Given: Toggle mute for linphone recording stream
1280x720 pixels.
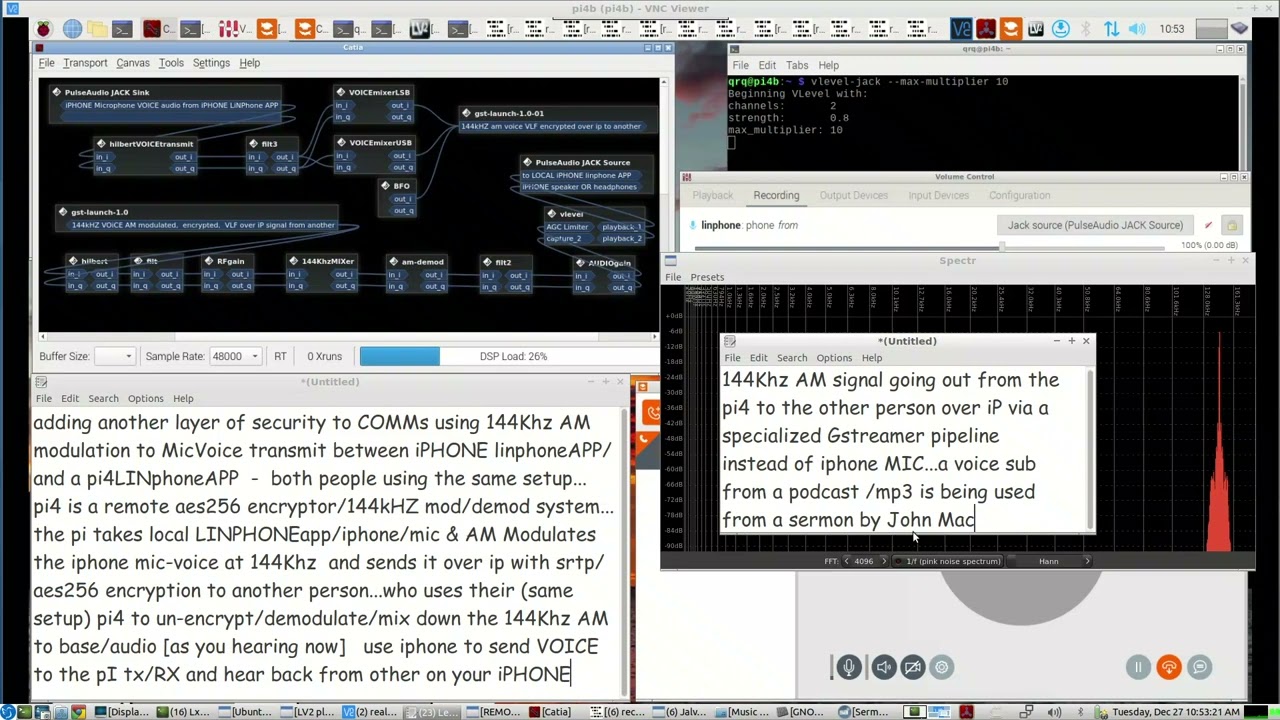Looking at the screenshot, I should pyautogui.click(x=1208, y=225).
